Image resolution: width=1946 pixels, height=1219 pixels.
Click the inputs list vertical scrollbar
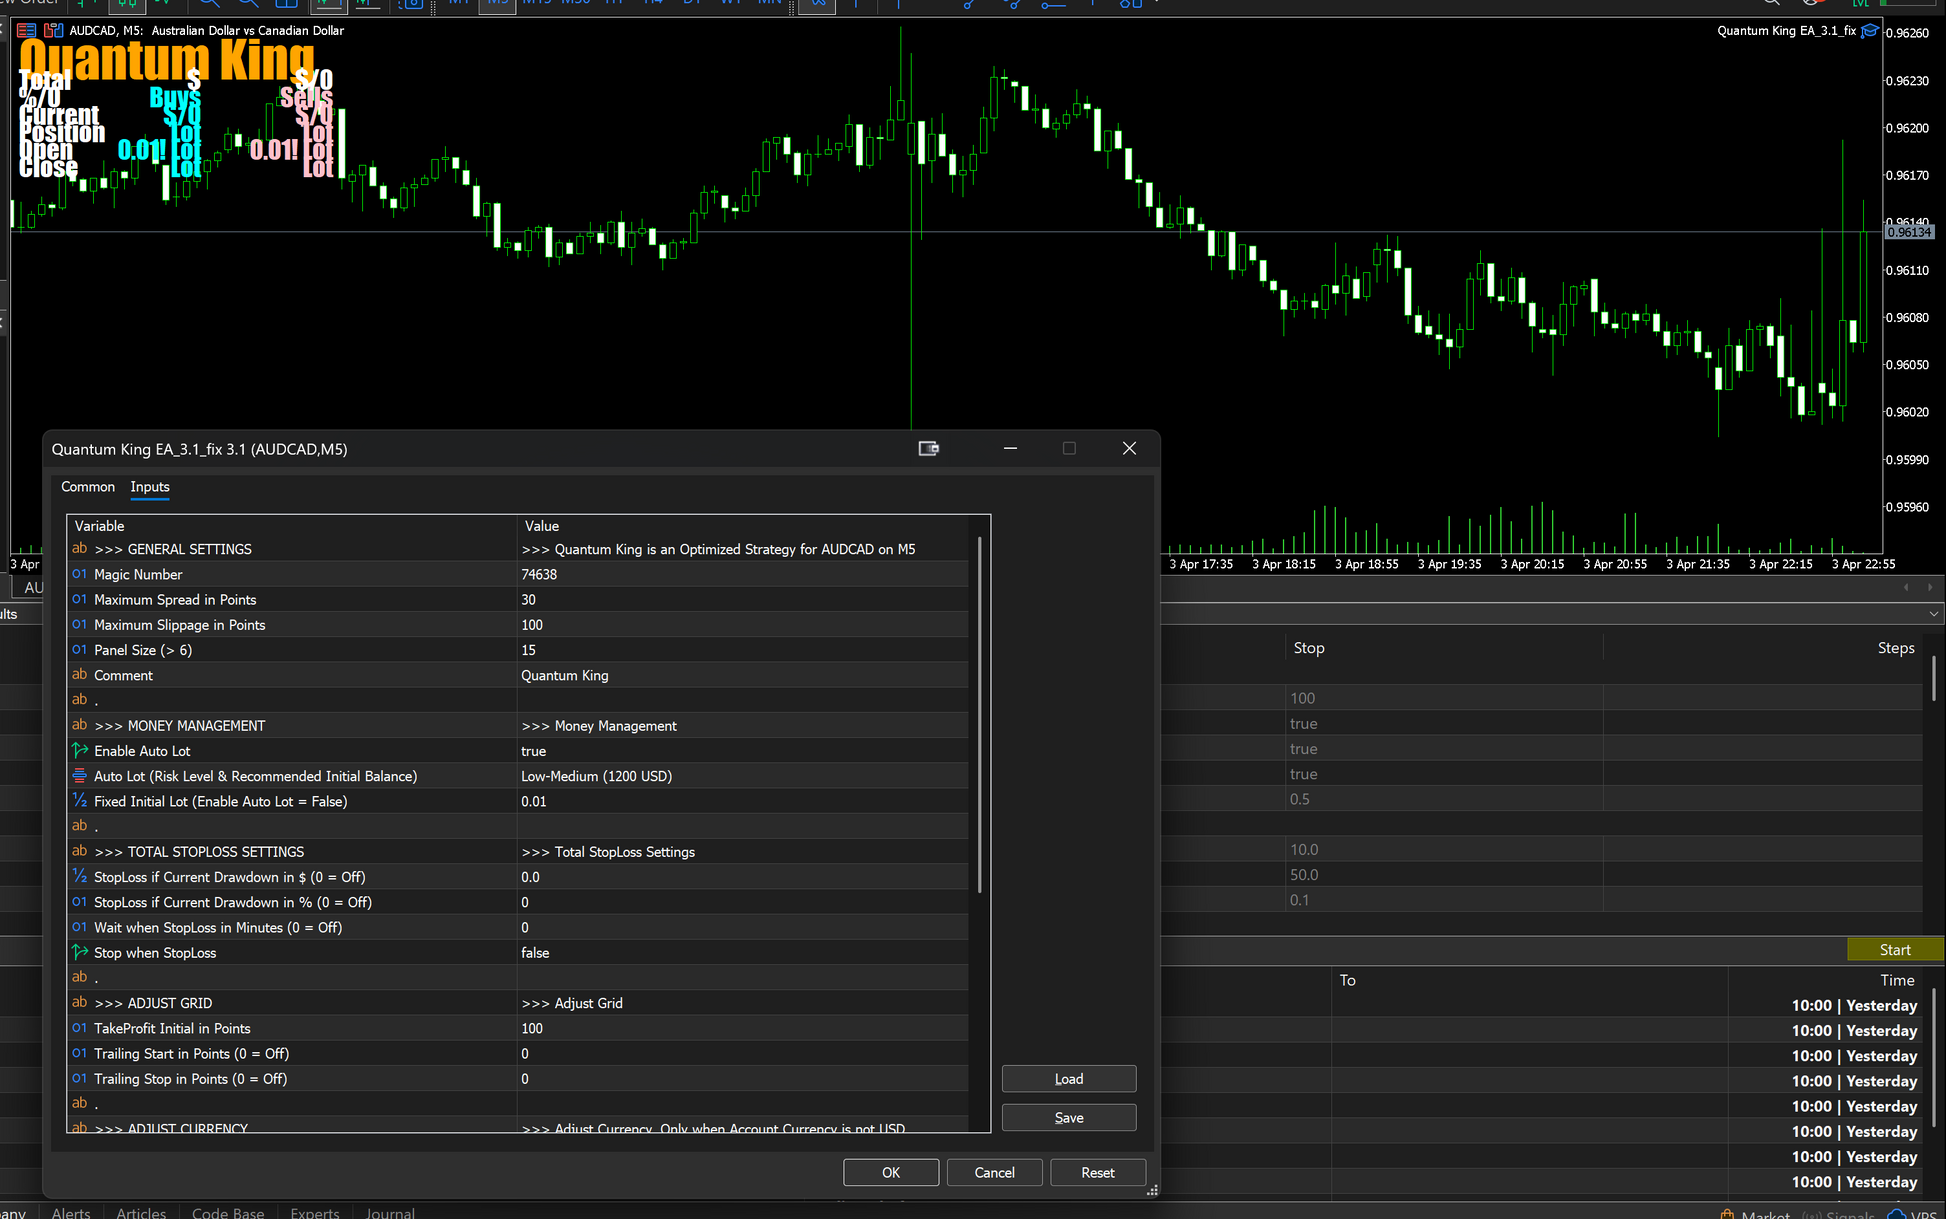pyautogui.click(x=979, y=714)
